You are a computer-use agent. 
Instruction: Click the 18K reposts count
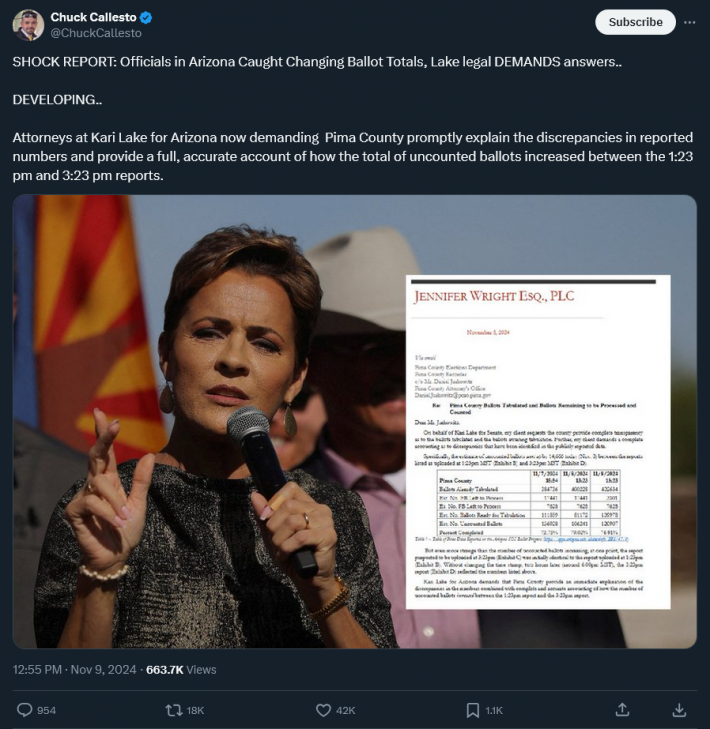[x=195, y=710]
